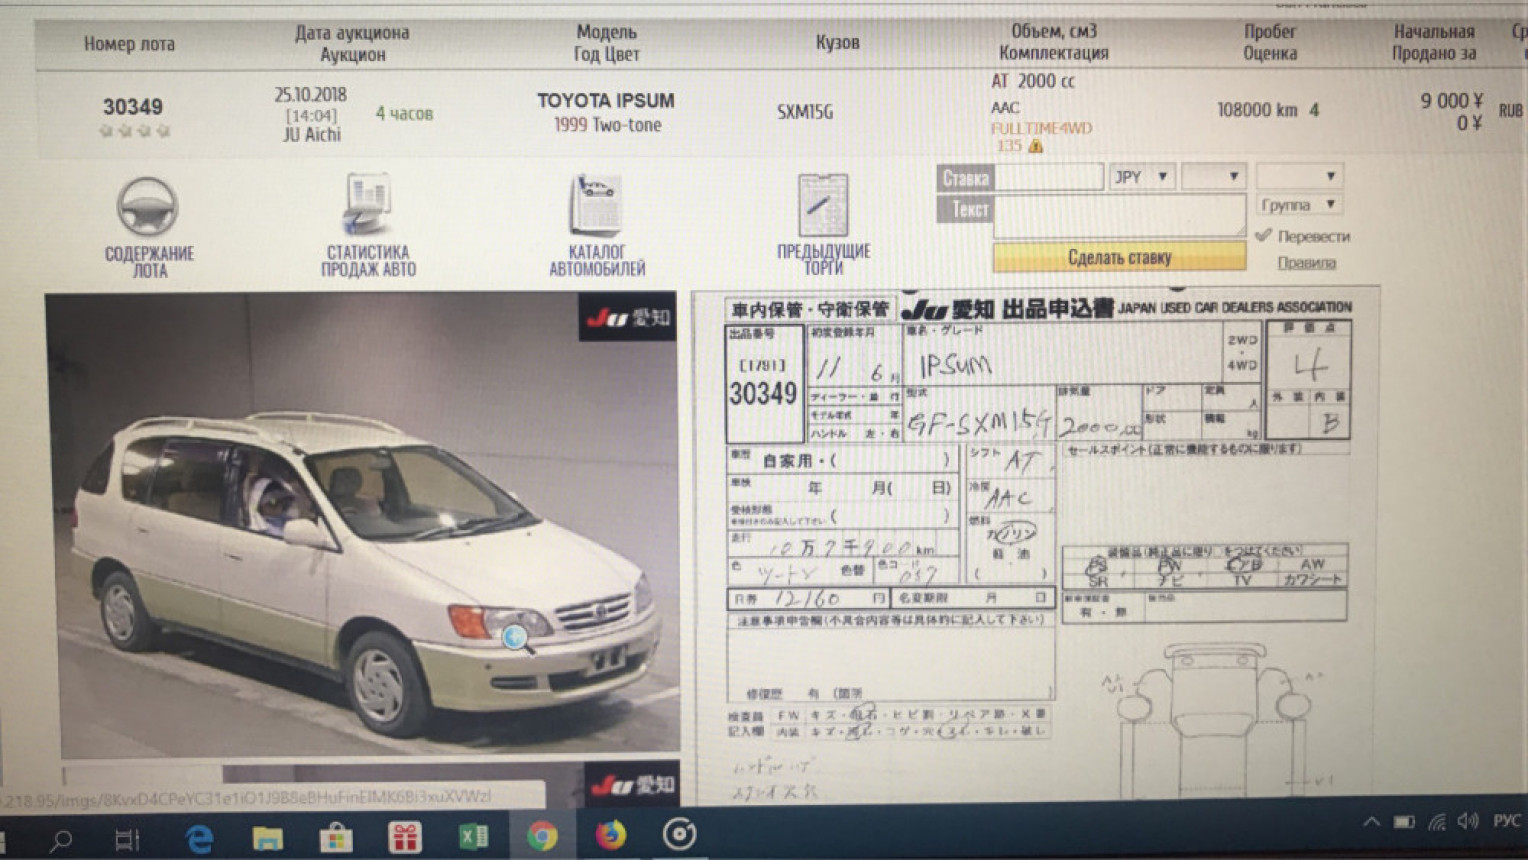Click the magnifier icon on the car photo

point(516,637)
